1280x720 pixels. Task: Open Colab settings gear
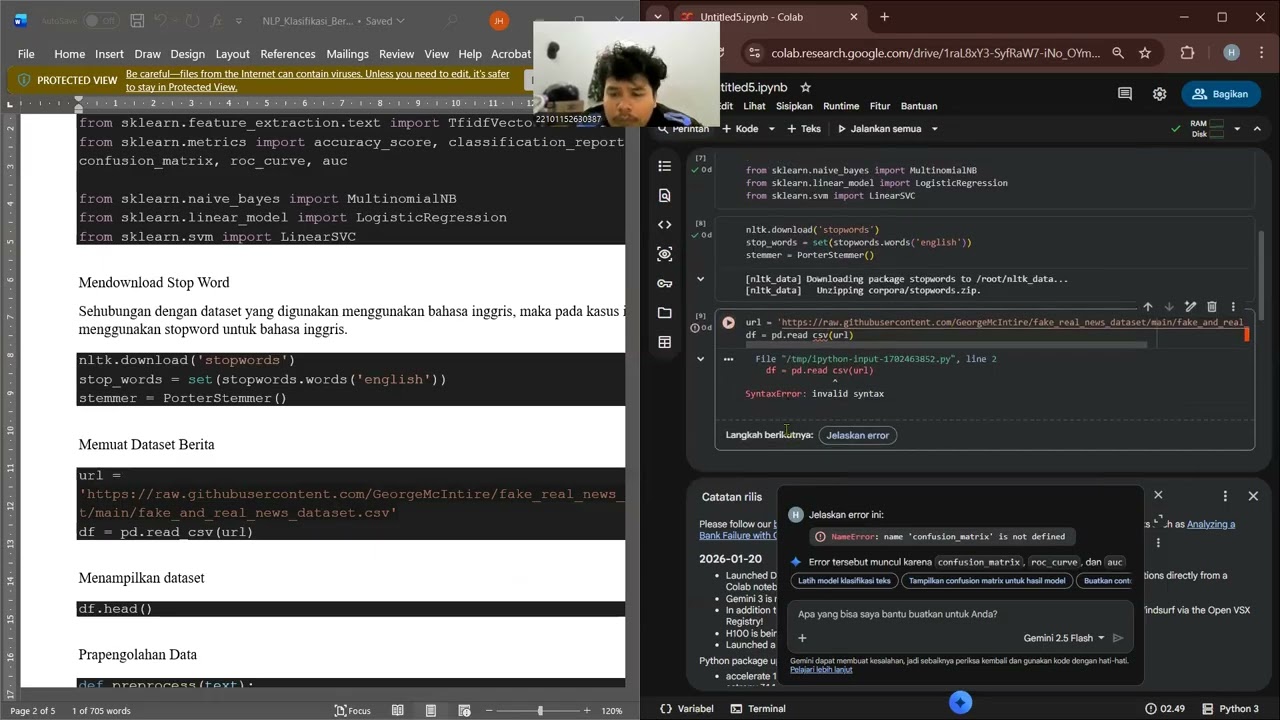pyautogui.click(x=1159, y=94)
